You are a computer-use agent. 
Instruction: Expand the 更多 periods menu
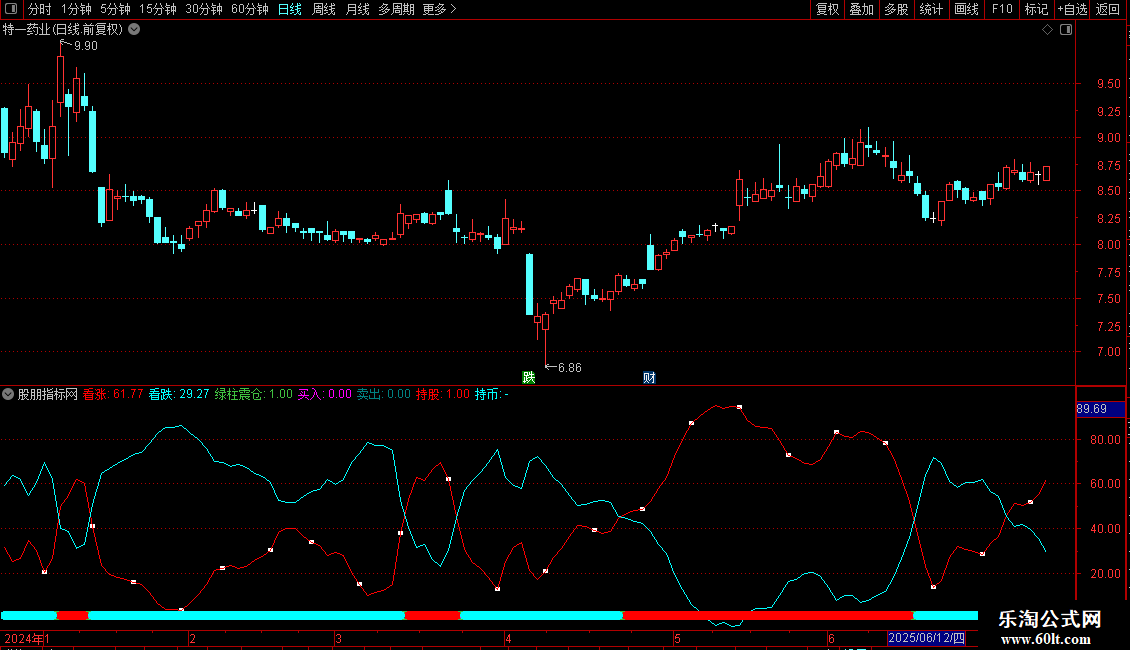pos(439,9)
